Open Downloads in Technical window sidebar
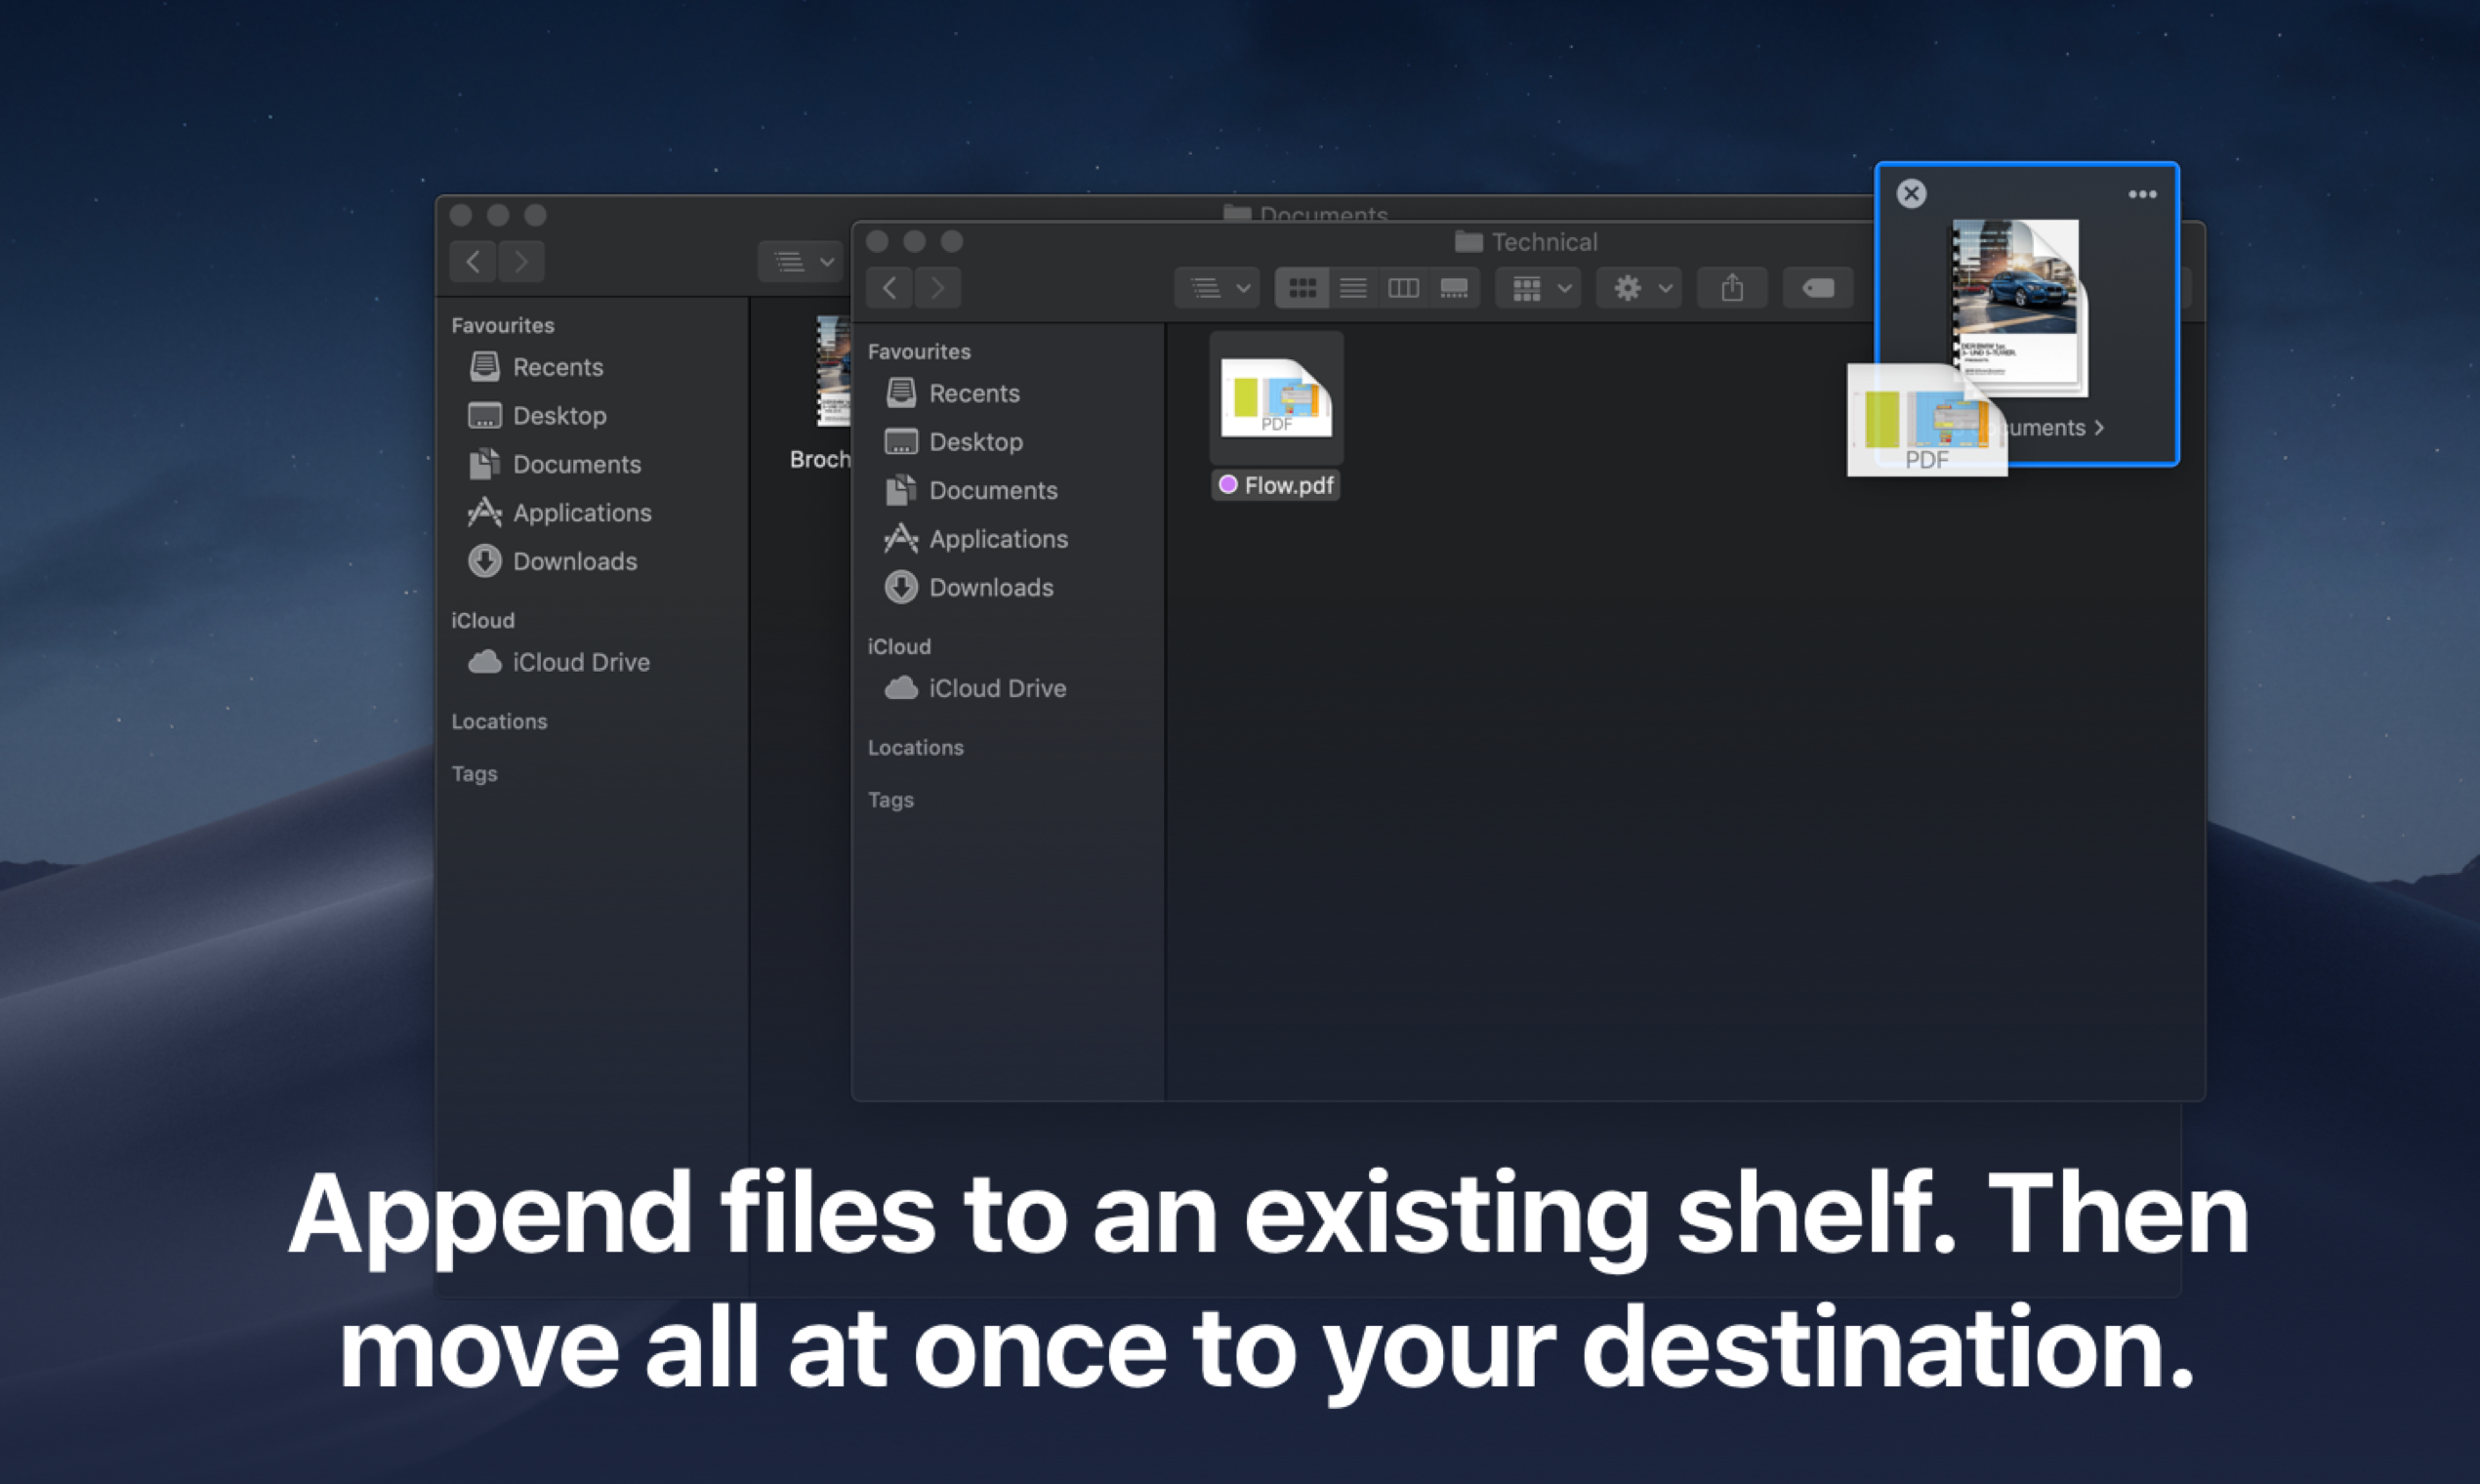The image size is (2480, 1484). pos(990,587)
